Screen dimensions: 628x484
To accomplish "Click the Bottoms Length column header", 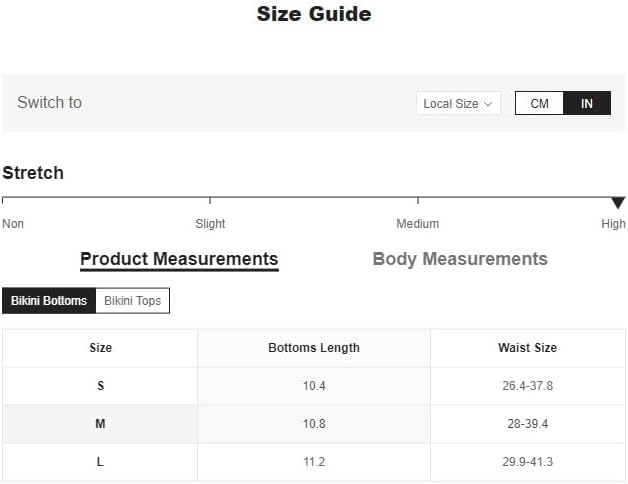I will 314,348.
